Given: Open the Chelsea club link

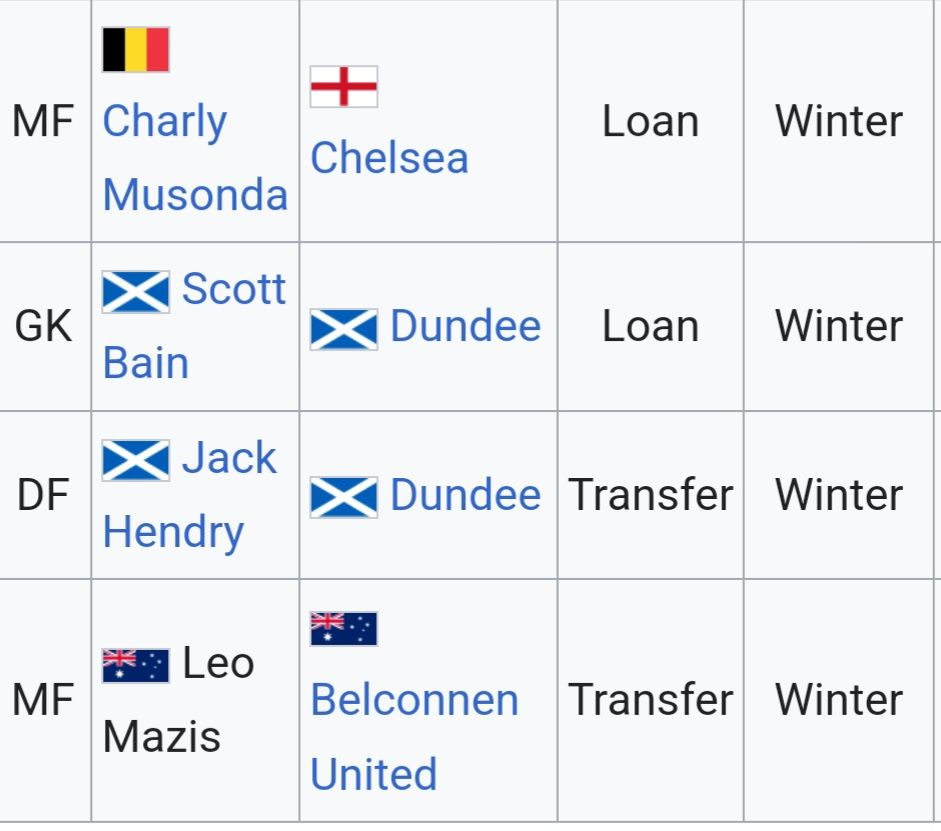Looking at the screenshot, I should (x=389, y=158).
